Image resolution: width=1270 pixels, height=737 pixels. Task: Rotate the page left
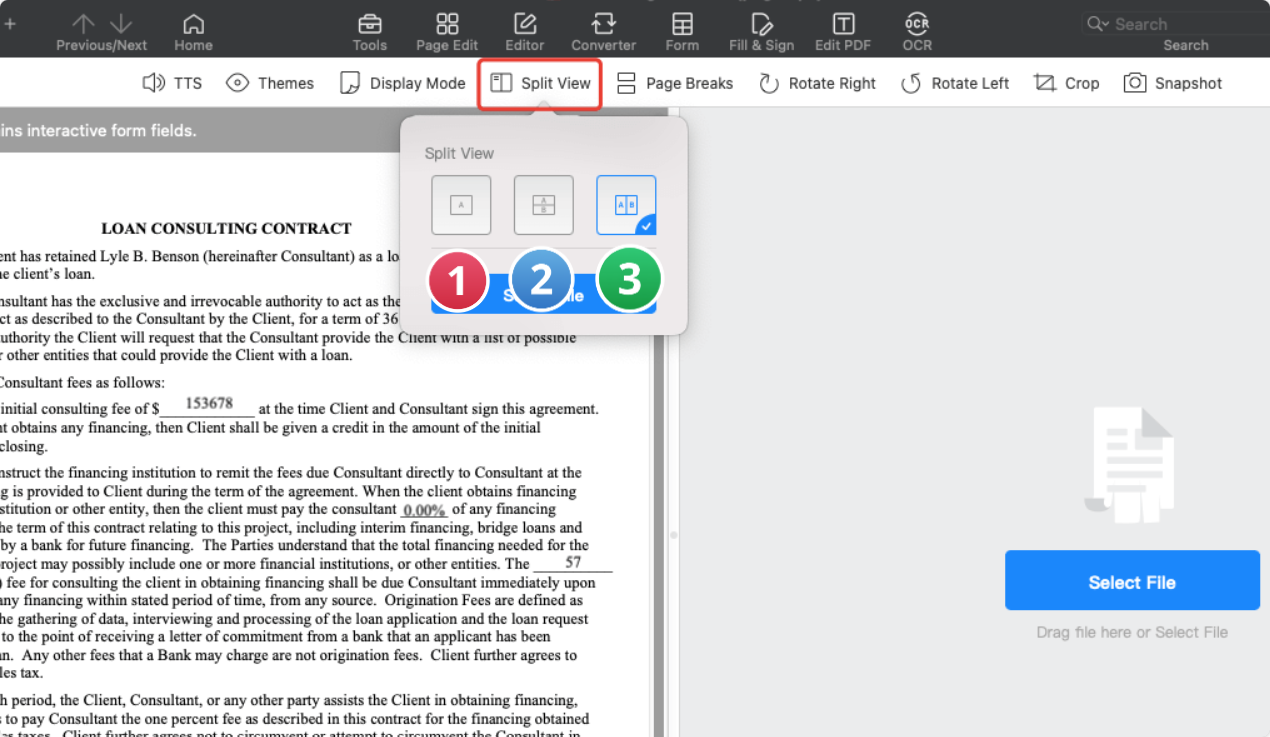click(x=955, y=83)
